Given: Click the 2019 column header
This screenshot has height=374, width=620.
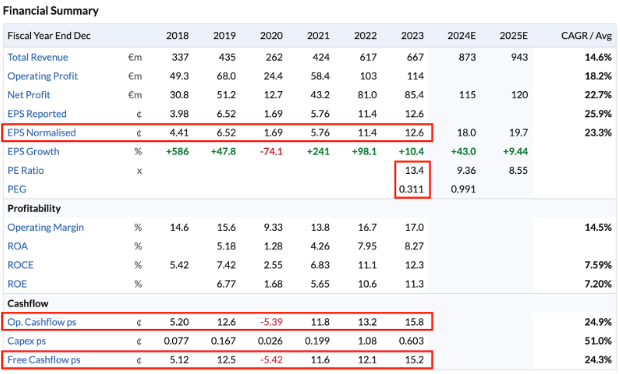Looking at the screenshot, I should click(x=224, y=36).
